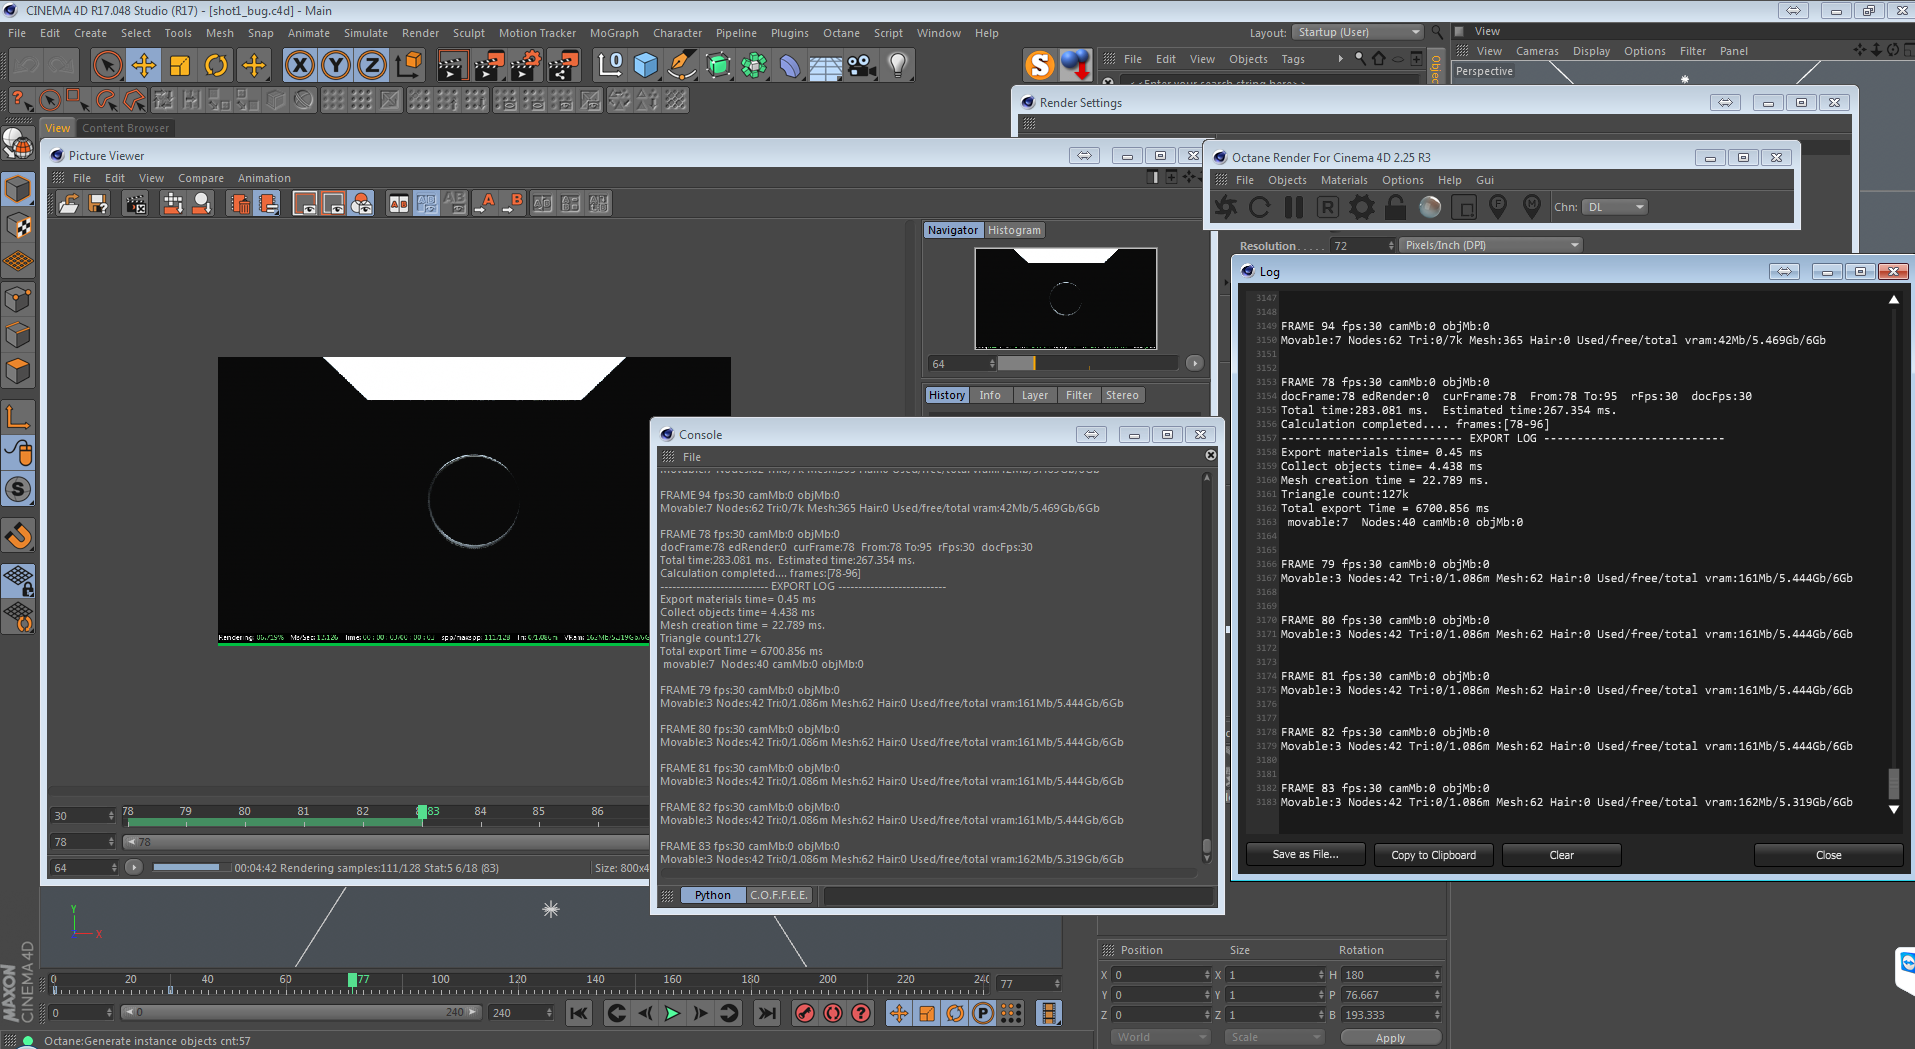Click Close button in Log window
The width and height of the screenshot is (1915, 1049).
pos(1828,855)
